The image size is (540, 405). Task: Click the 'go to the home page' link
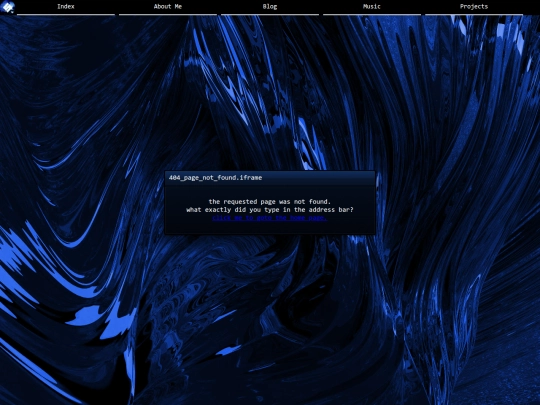[270, 218]
